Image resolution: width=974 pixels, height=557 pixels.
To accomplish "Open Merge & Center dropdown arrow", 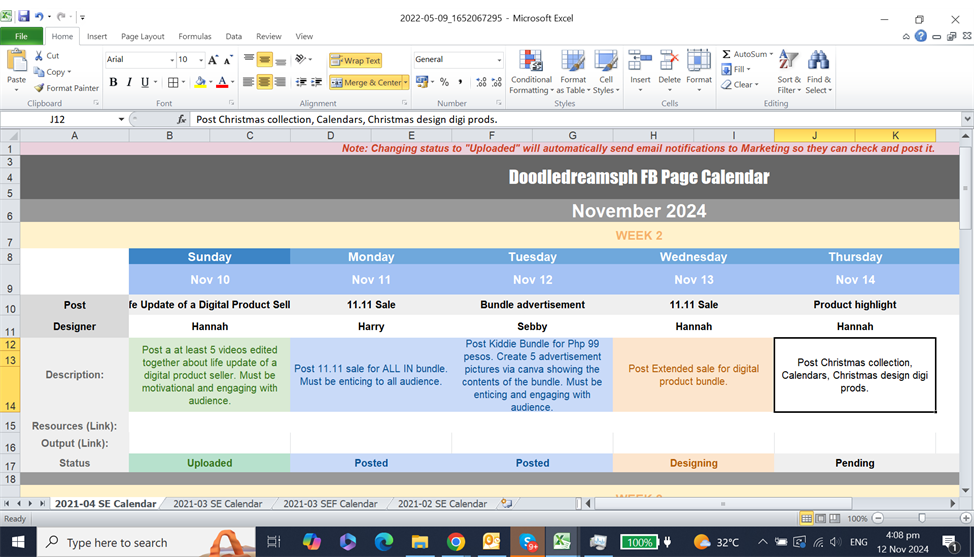I will (406, 82).
